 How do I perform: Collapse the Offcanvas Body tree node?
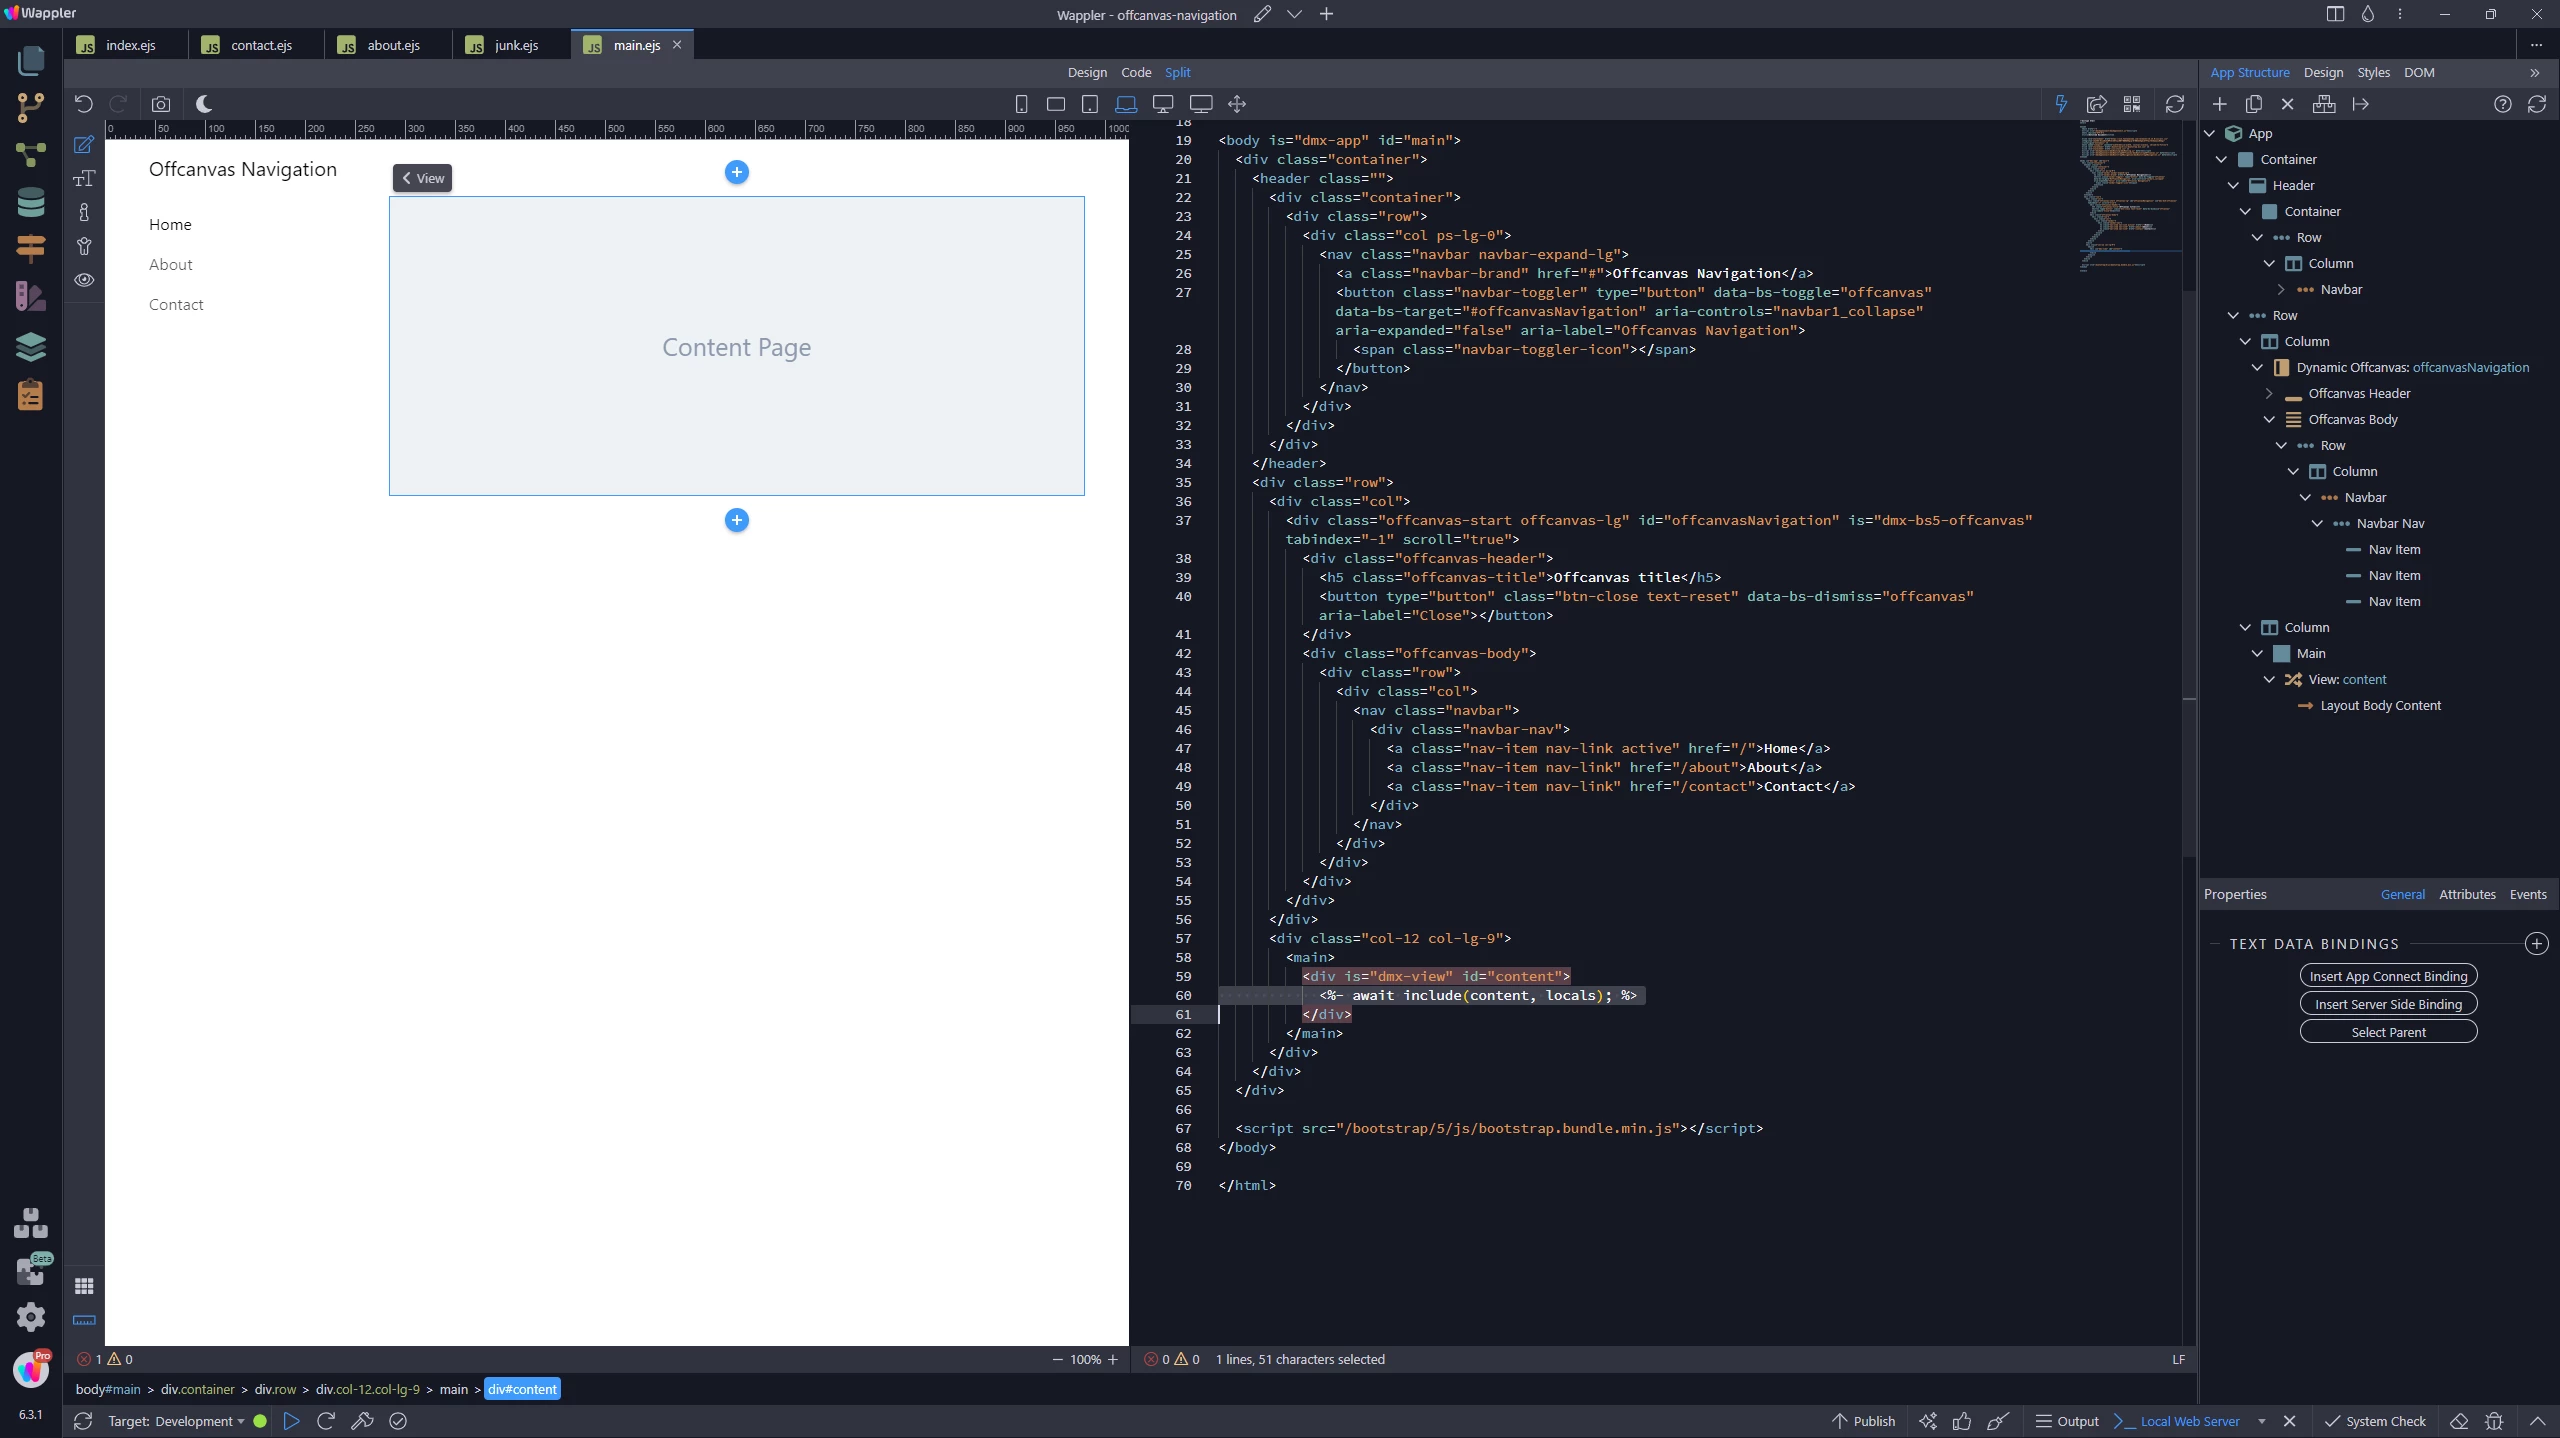(x=2269, y=419)
